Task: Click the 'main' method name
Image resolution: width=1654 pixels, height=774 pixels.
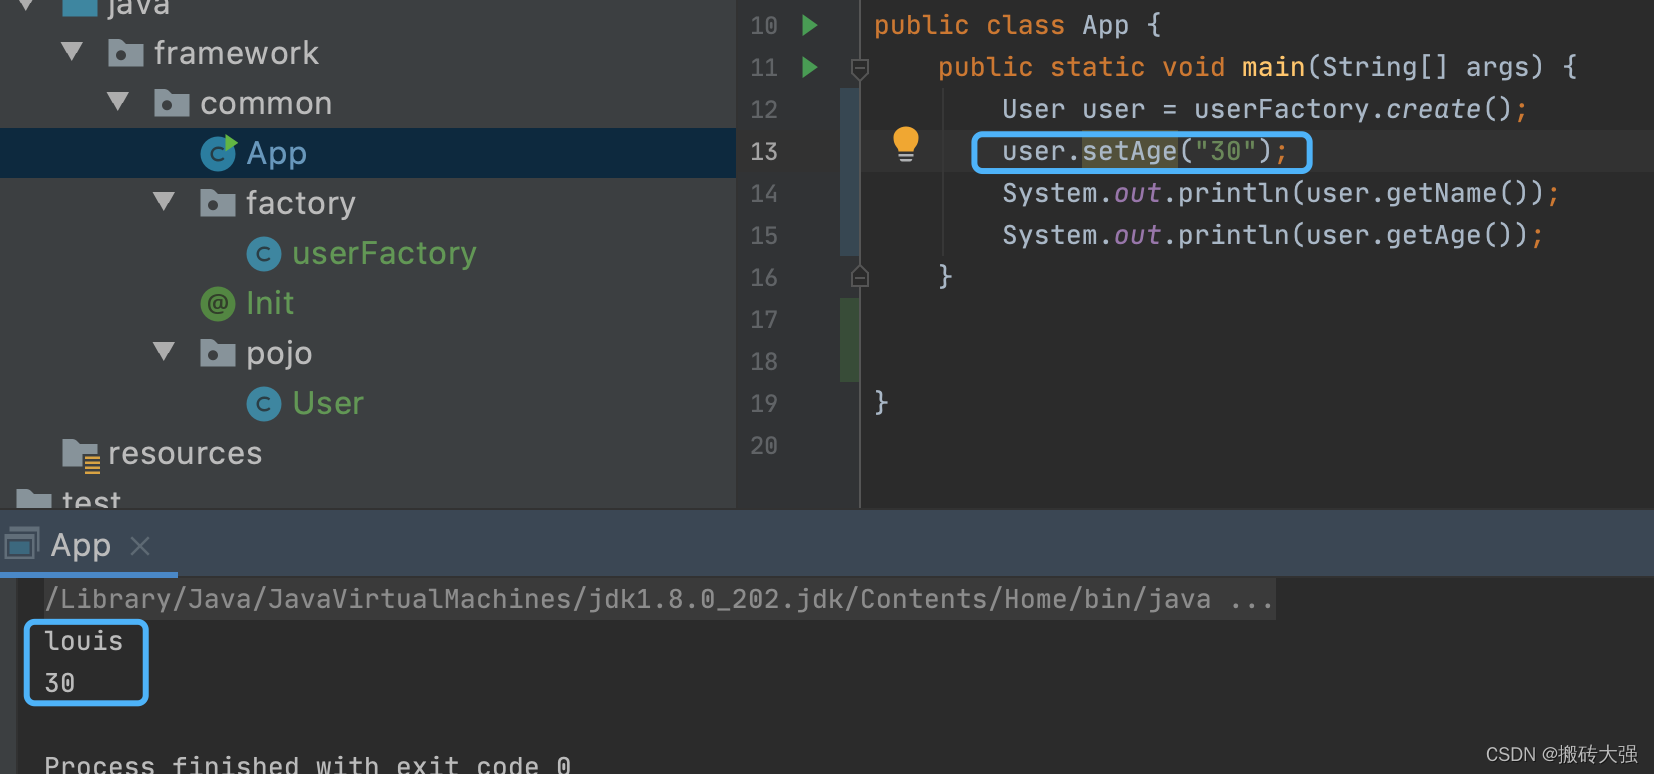Action: click(x=1273, y=67)
